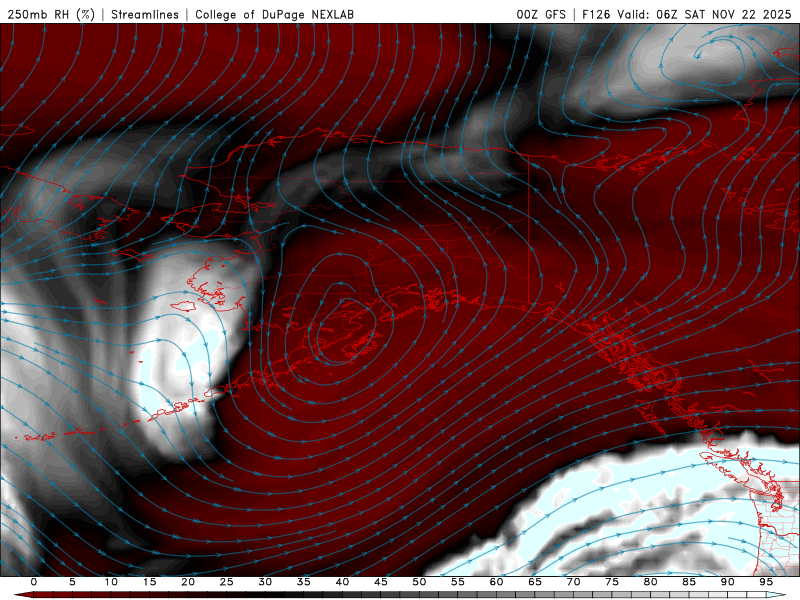Click the colorbar label '70'

click(573, 582)
